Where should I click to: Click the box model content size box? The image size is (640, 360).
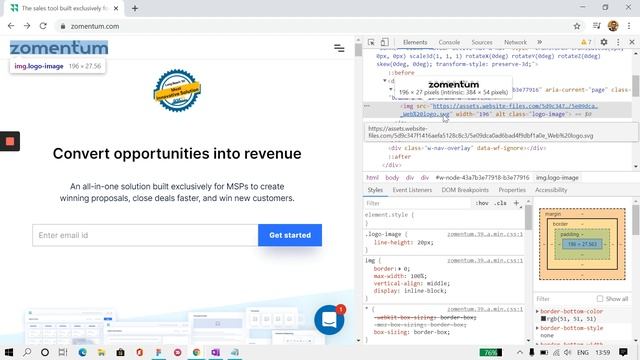[582, 244]
